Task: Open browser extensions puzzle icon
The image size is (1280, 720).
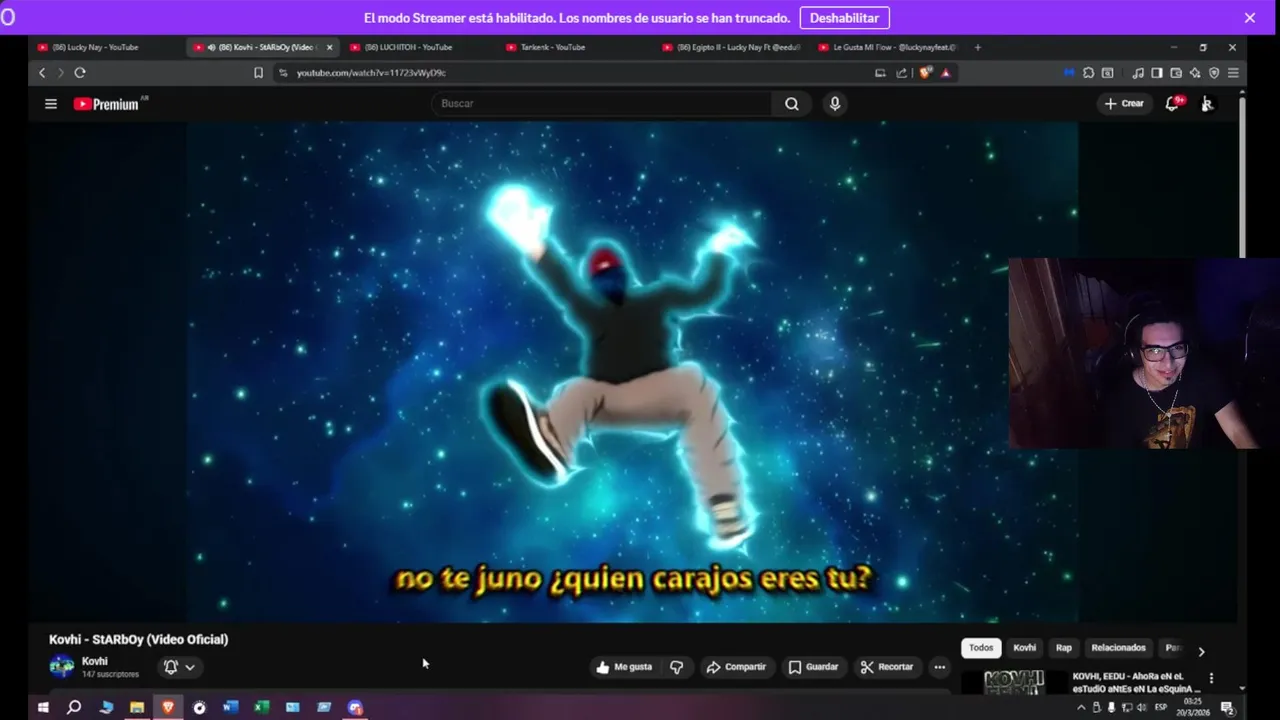Action: pyautogui.click(x=1088, y=73)
